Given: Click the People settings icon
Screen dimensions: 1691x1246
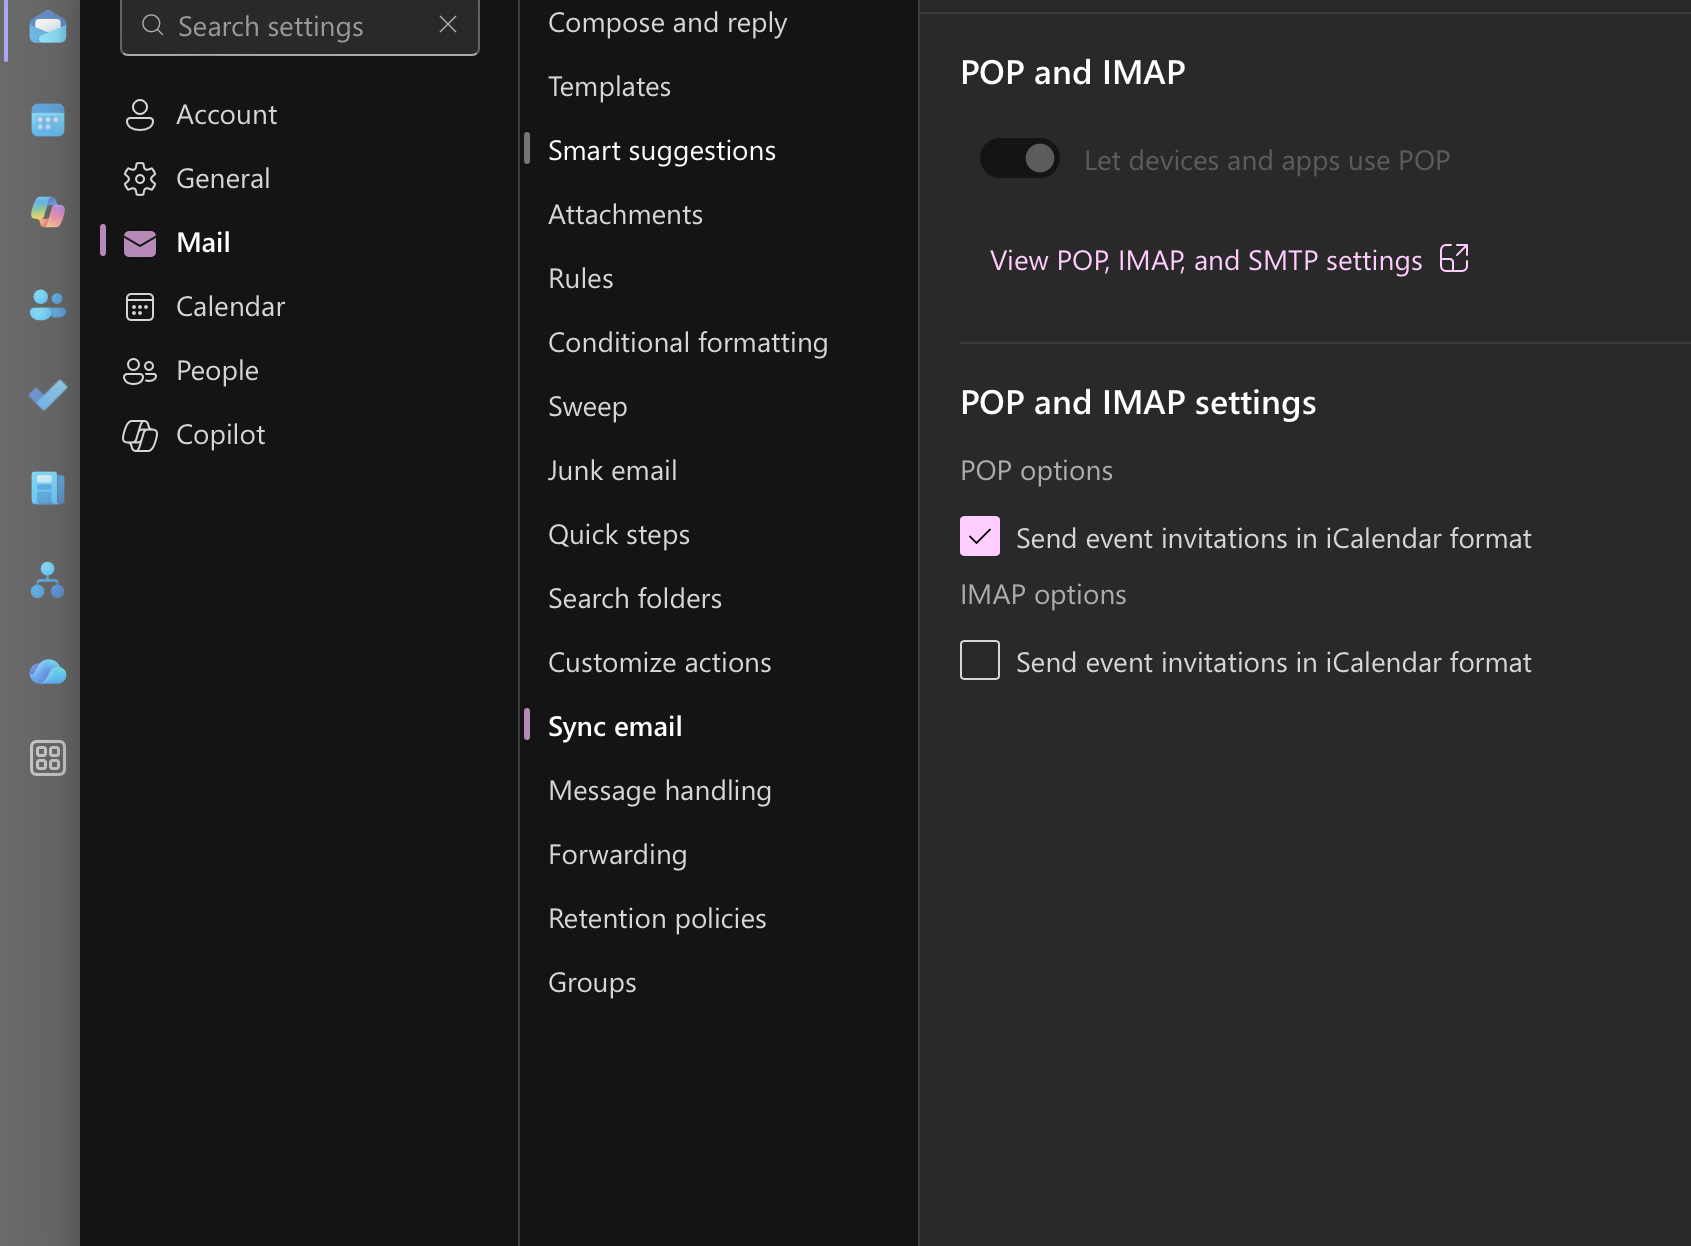Looking at the screenshot, I should (140, 371).
